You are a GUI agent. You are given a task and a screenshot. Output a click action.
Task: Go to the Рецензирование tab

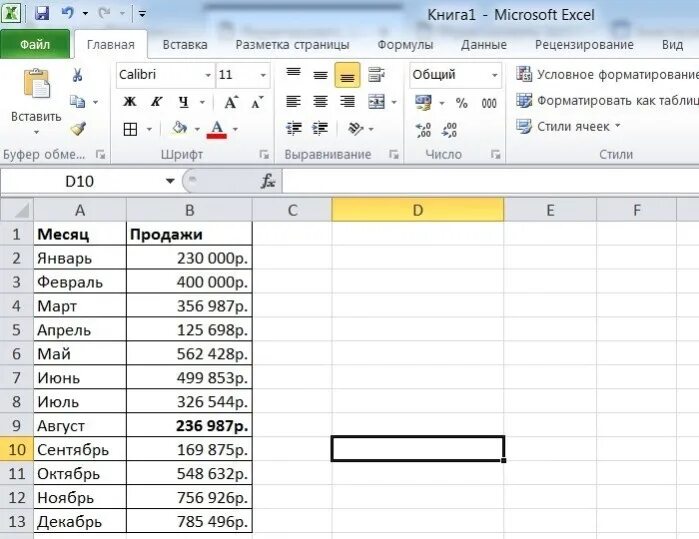point(584,45)
